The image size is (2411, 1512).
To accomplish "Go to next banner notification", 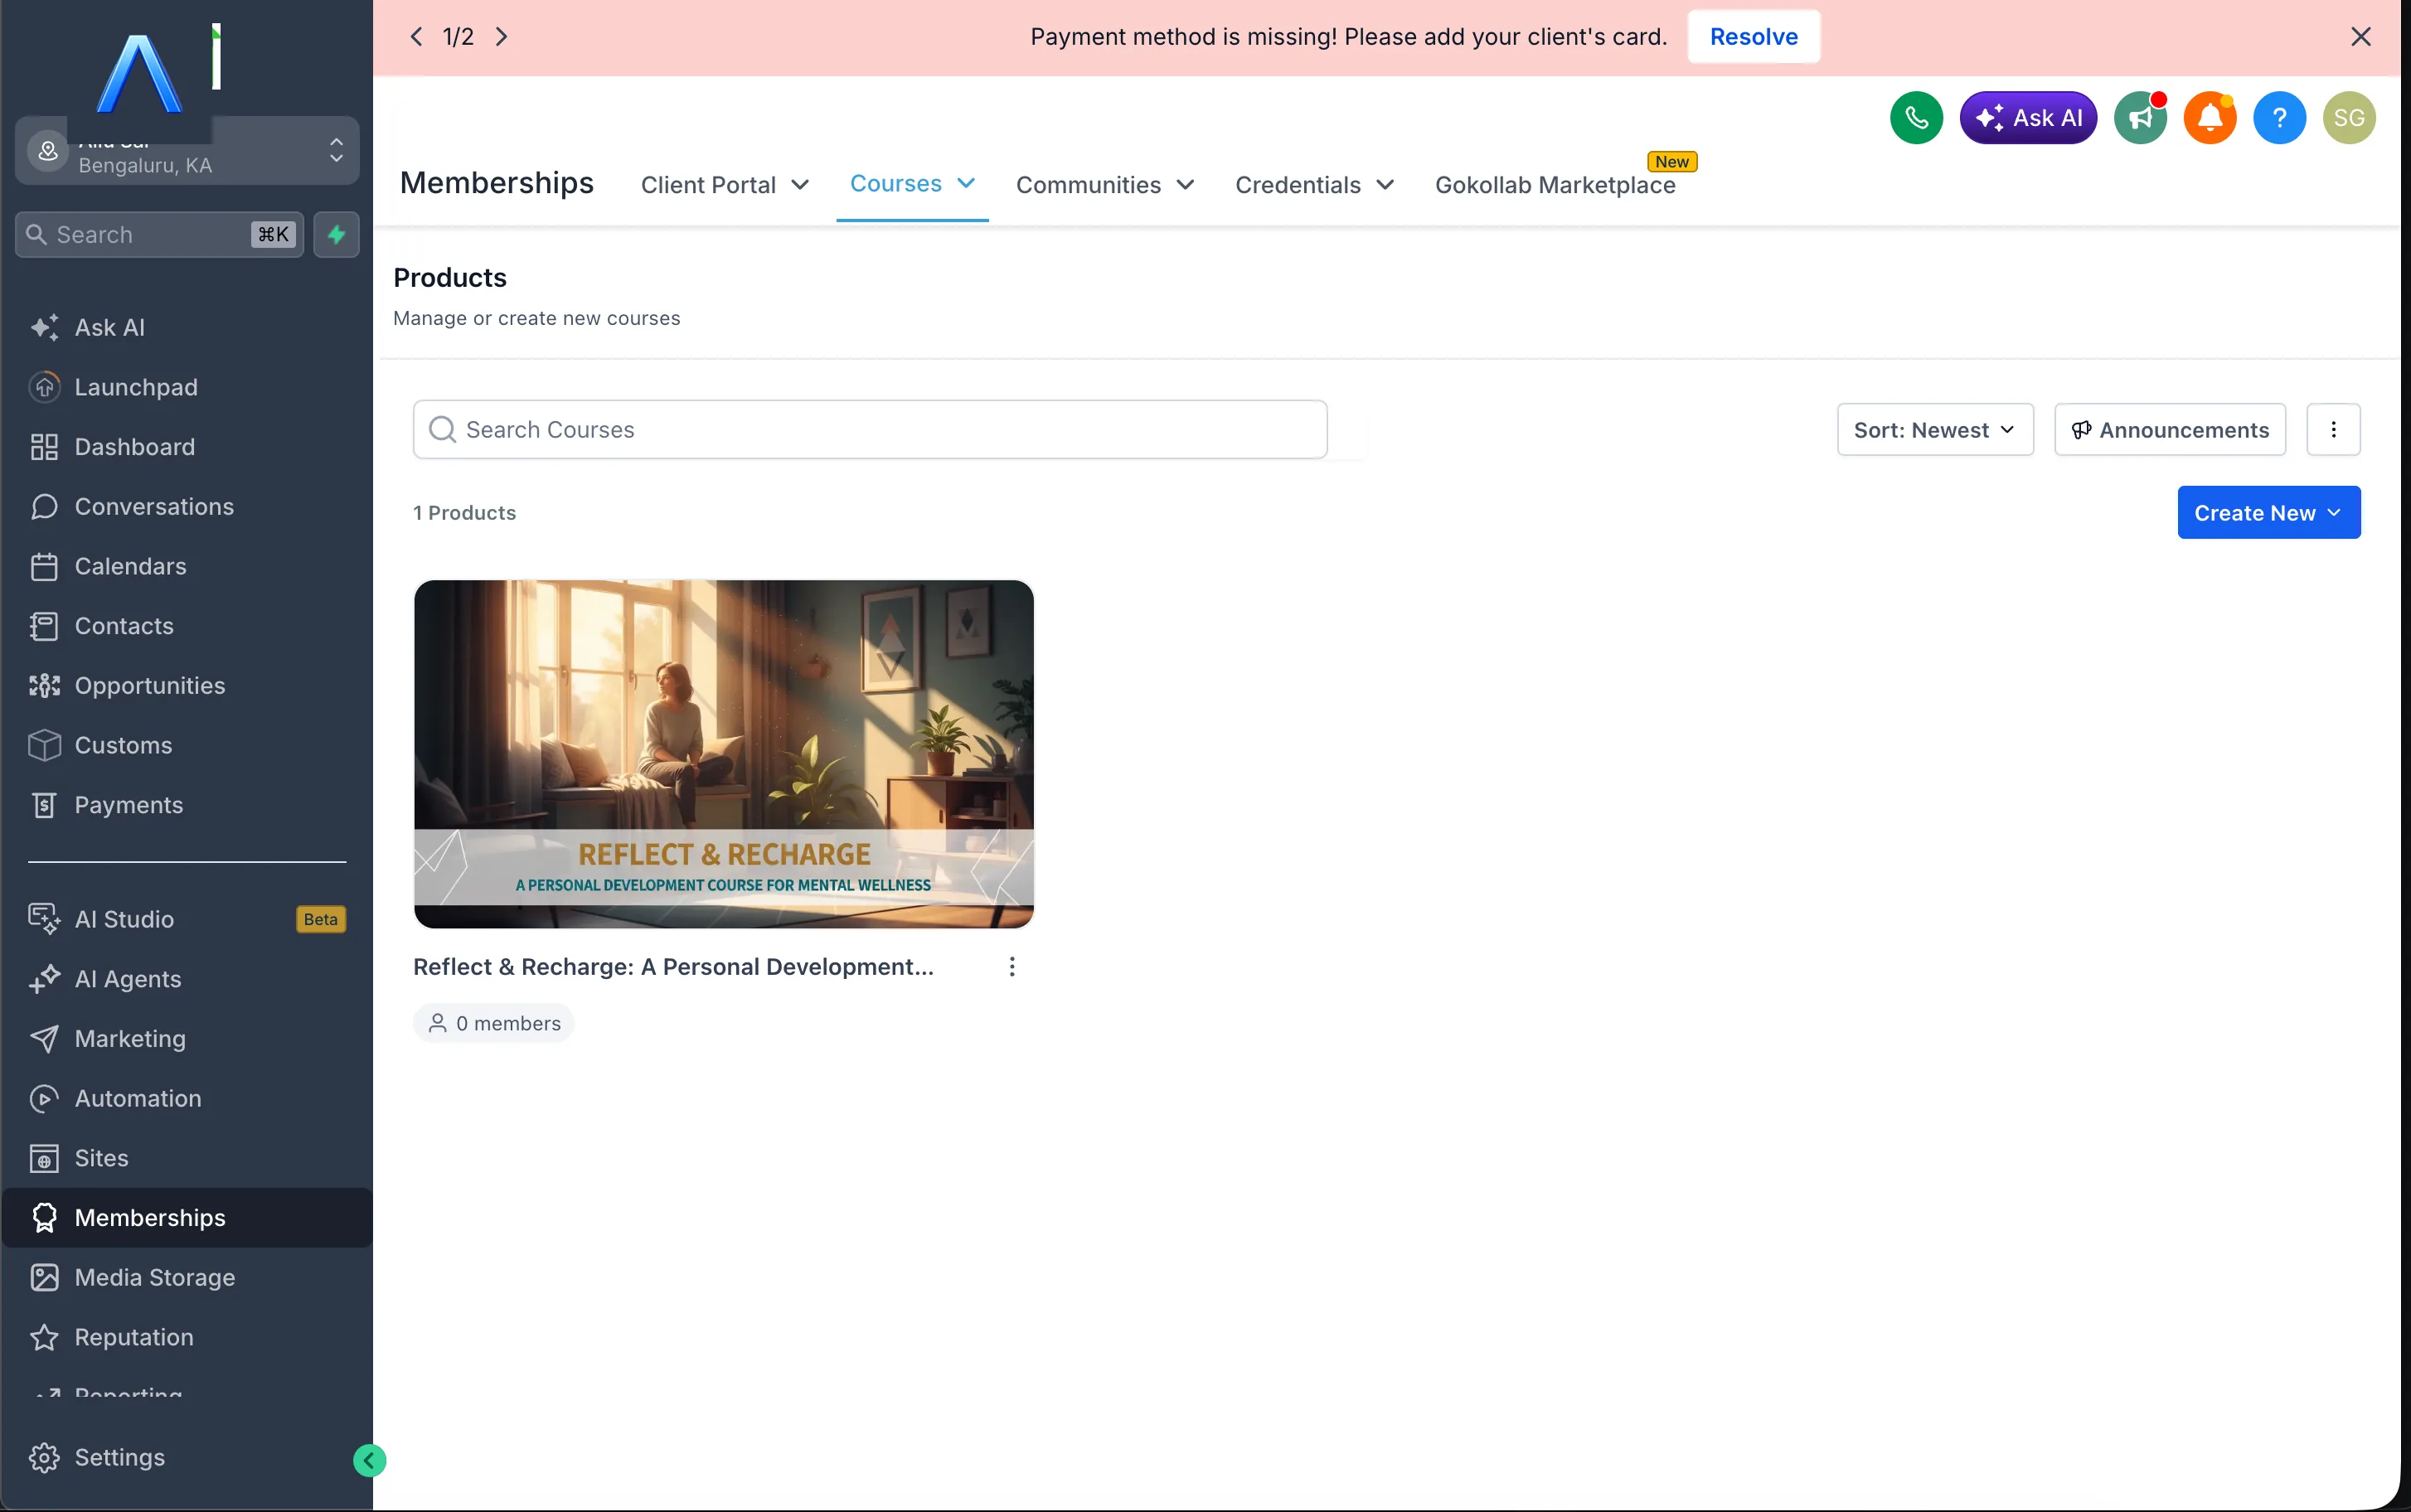I will (x=502, y=37).
